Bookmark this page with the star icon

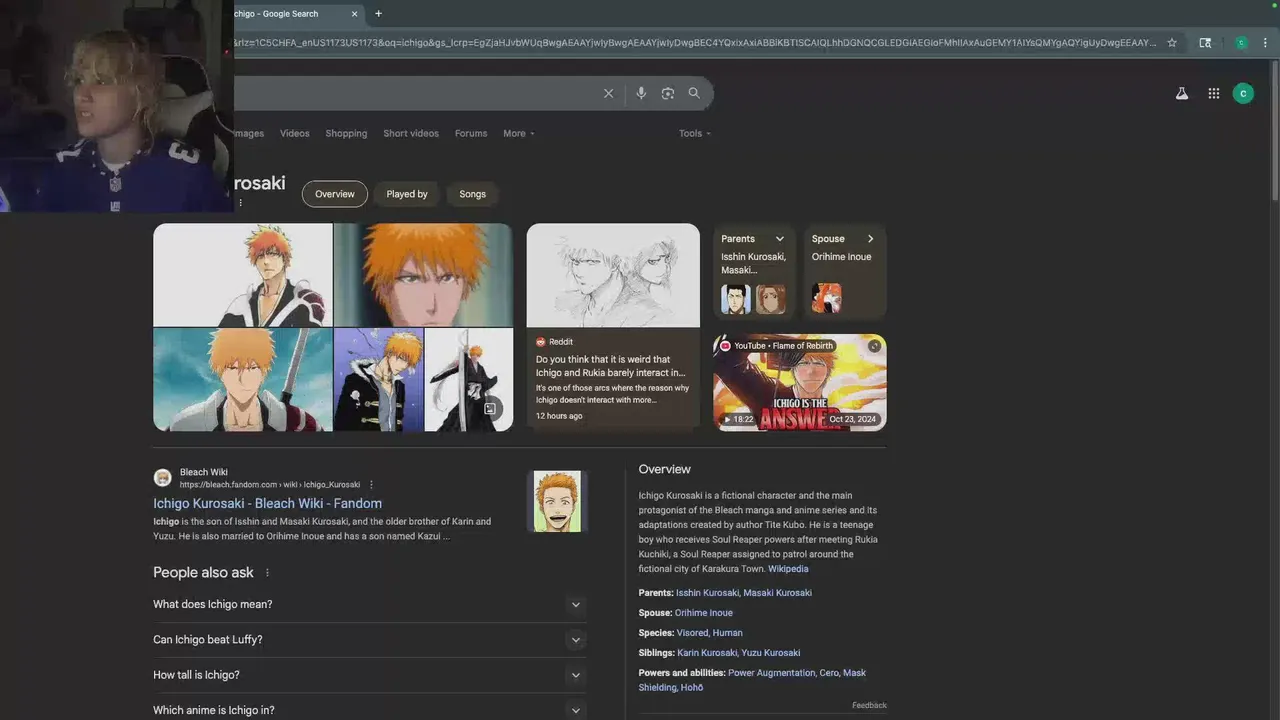tap(1172, 43)
